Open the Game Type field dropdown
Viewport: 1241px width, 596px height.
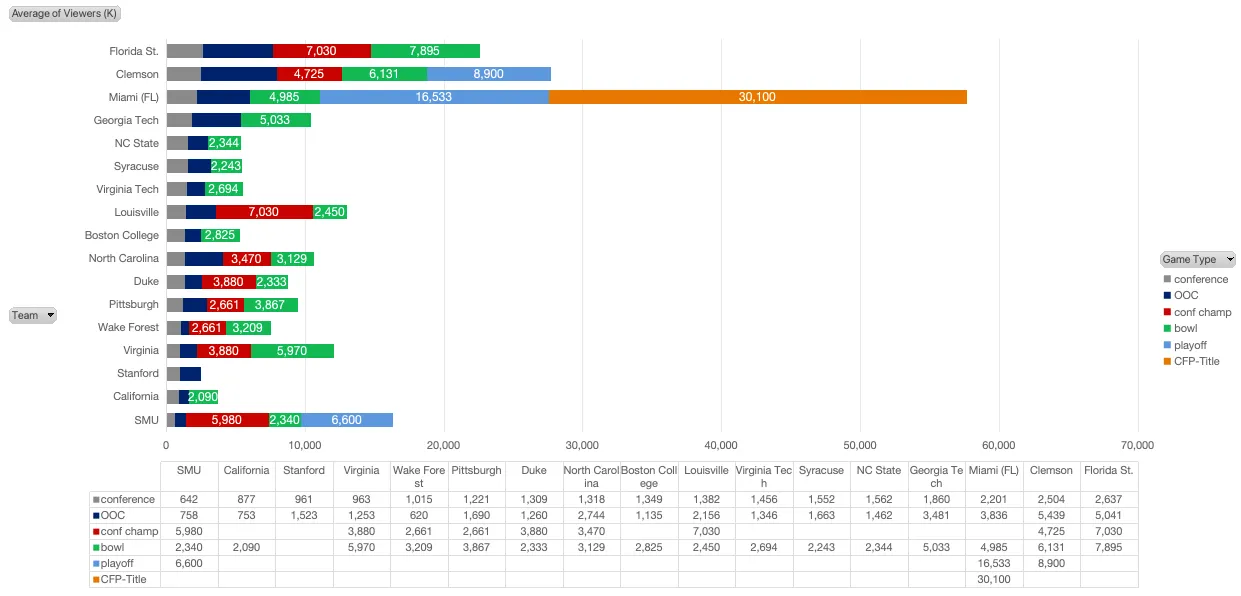pyautogui.click(x=1198, y=259)
